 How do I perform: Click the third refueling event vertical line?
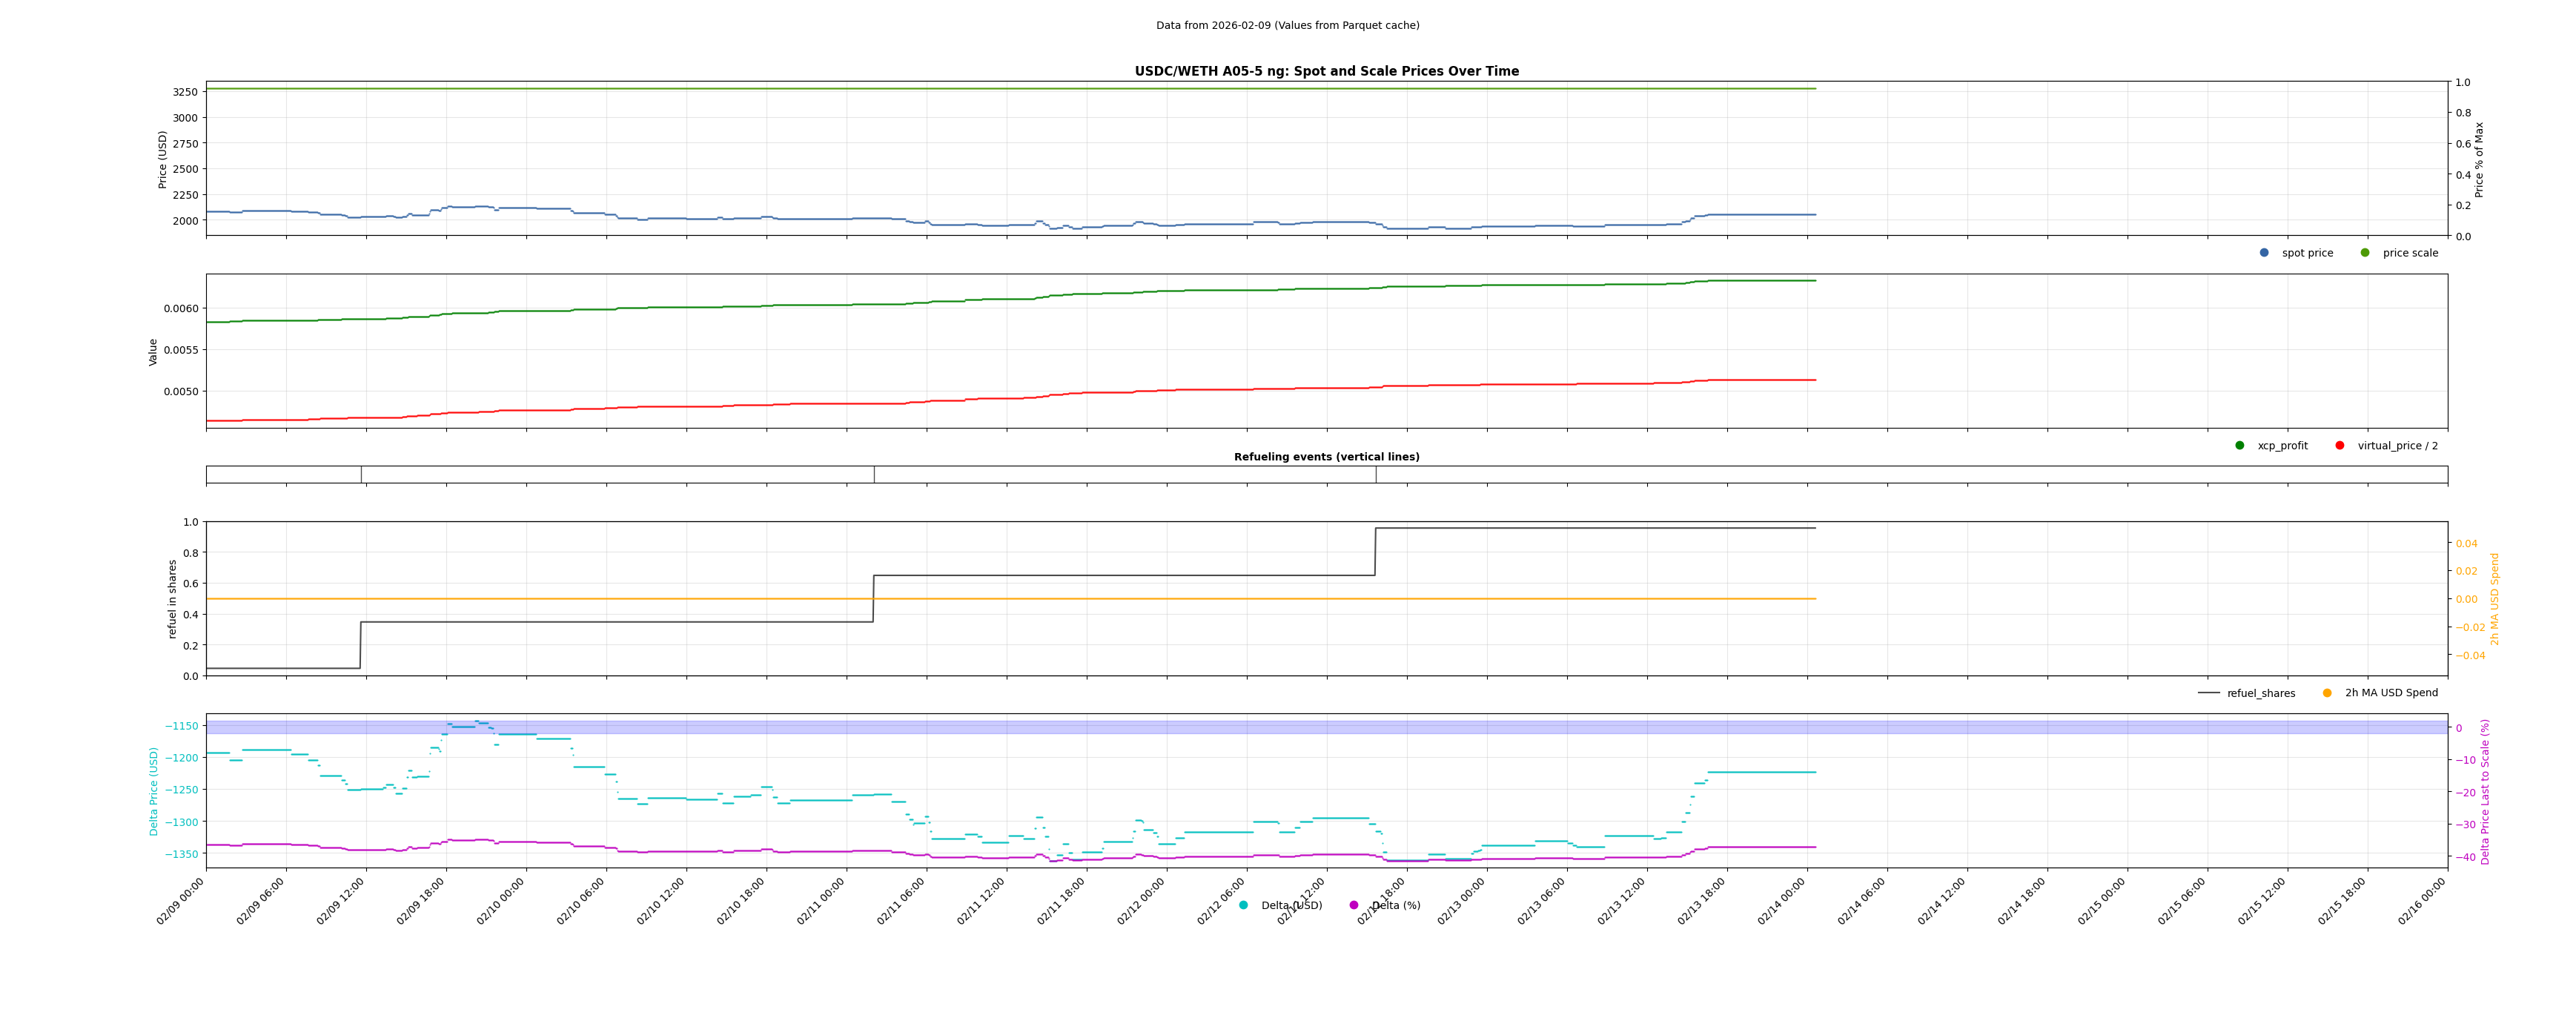1376,475
